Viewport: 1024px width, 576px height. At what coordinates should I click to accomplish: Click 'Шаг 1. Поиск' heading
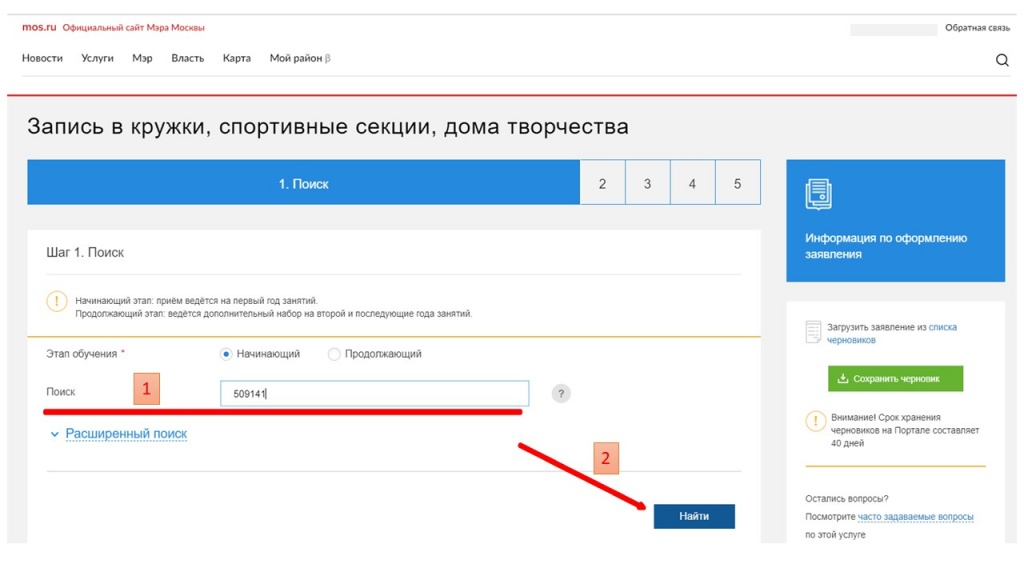85,252
